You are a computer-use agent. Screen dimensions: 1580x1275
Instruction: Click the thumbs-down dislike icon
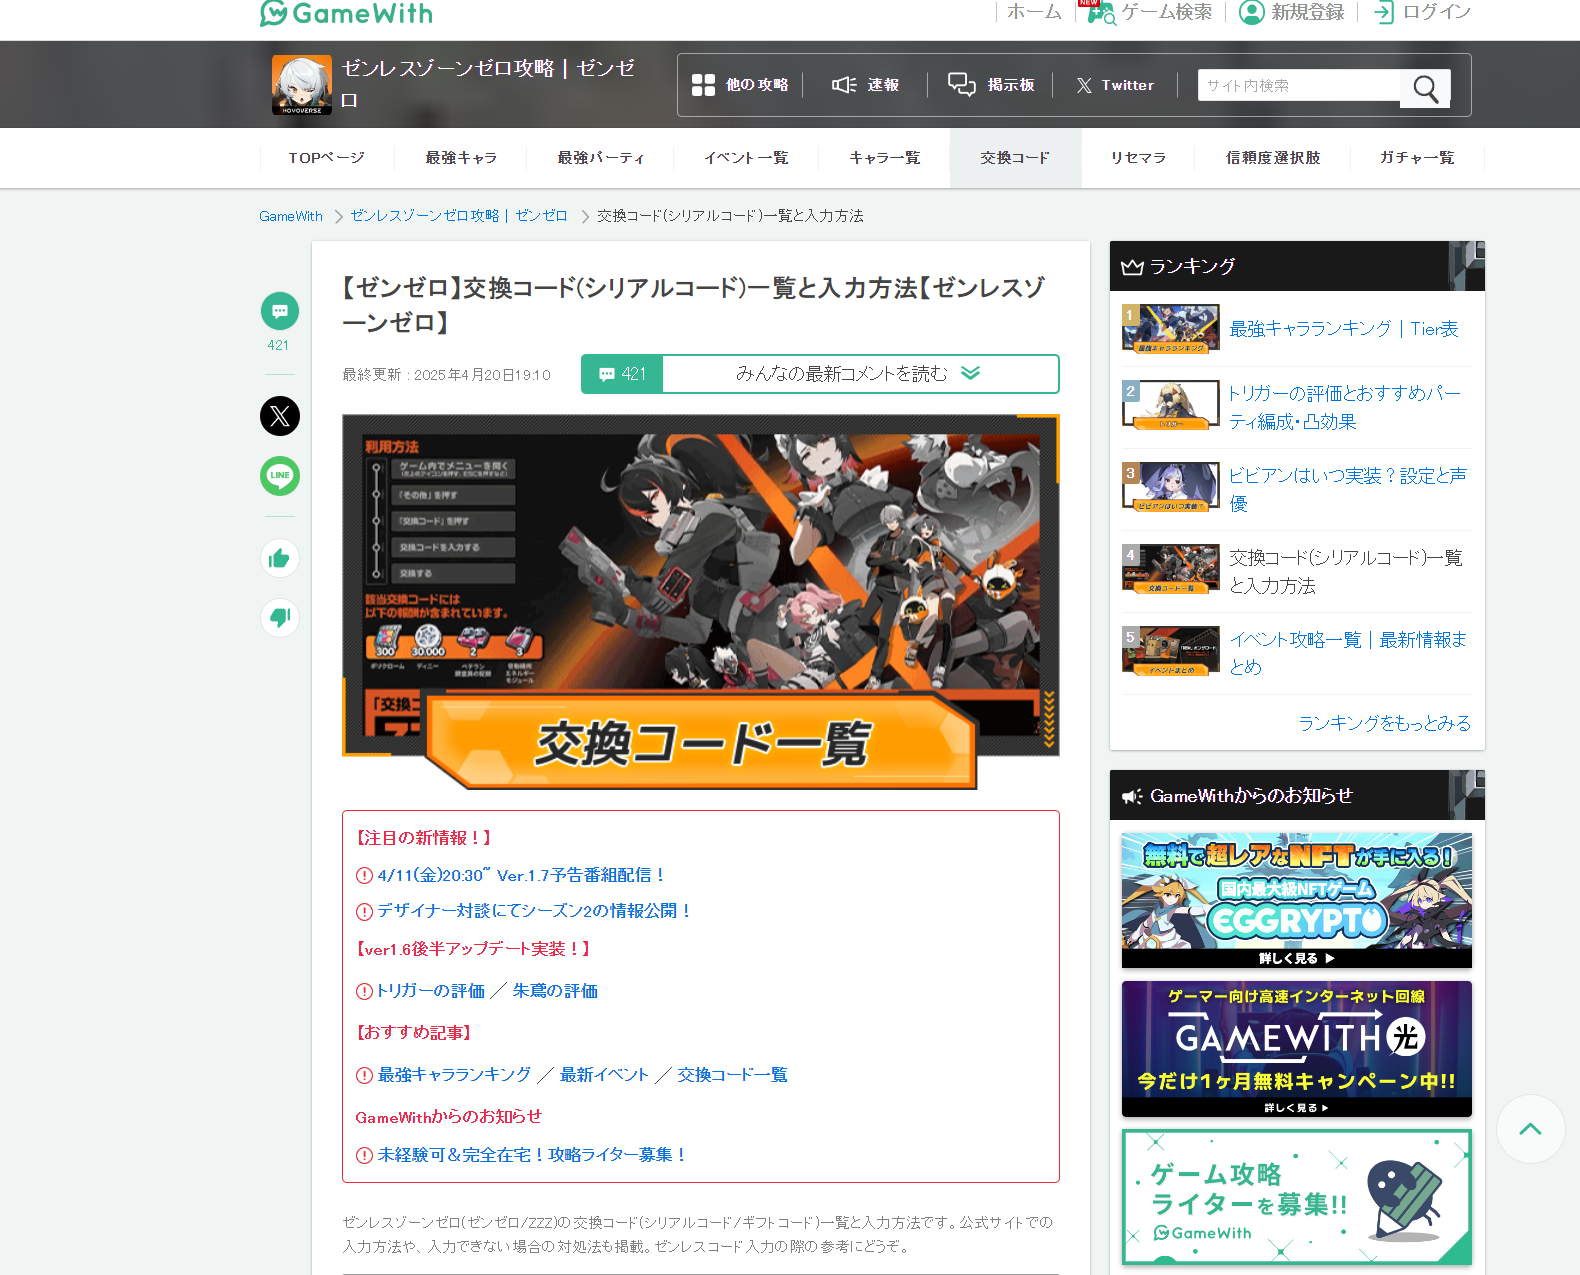point(280,618)
